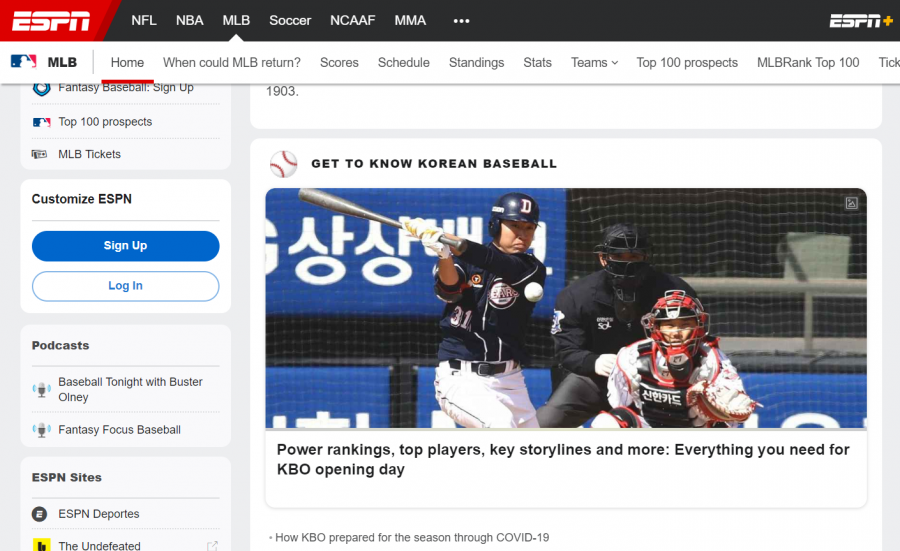Open MLB Tickets sidebar link
The height and width of the screenshot is (551, 900).
(90, 154)
